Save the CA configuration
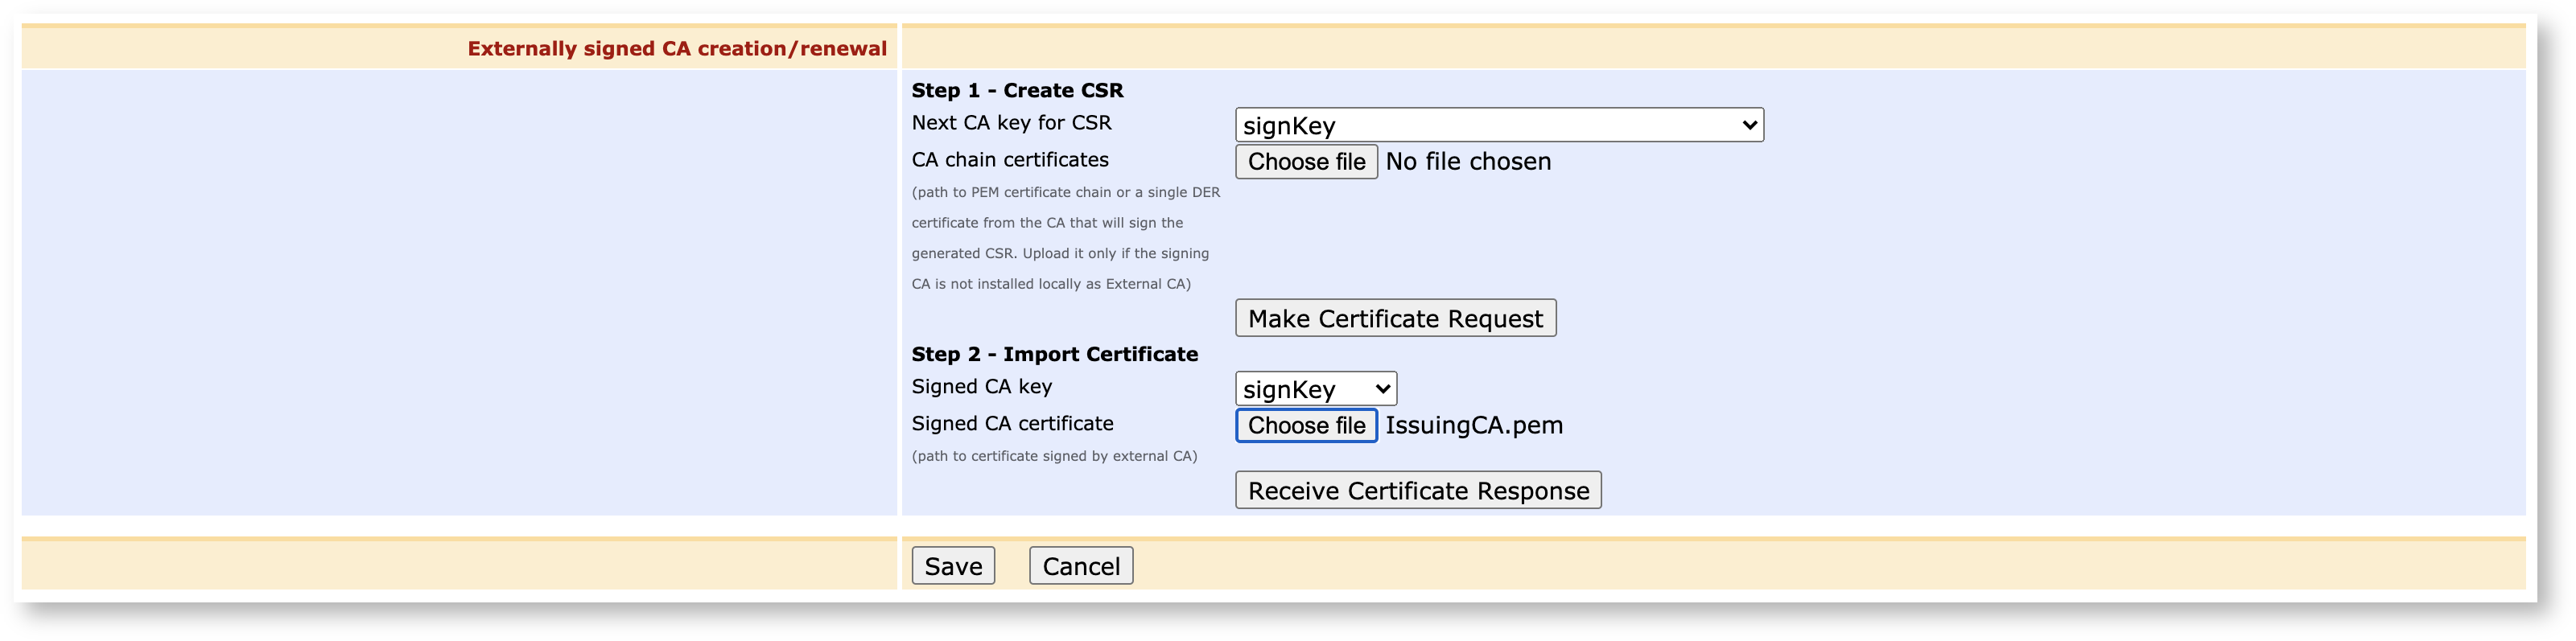 point(952,566)
